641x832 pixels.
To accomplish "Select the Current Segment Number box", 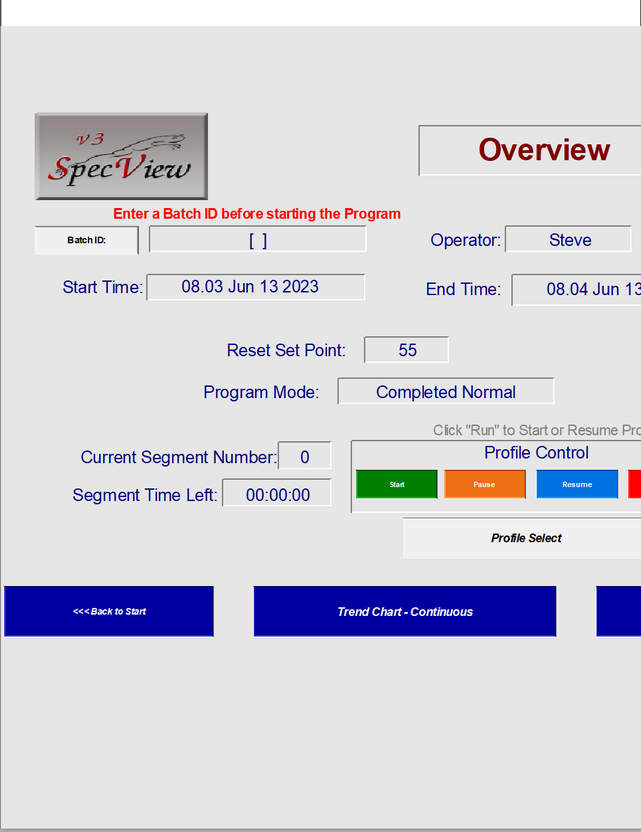I will pos(304,457).
